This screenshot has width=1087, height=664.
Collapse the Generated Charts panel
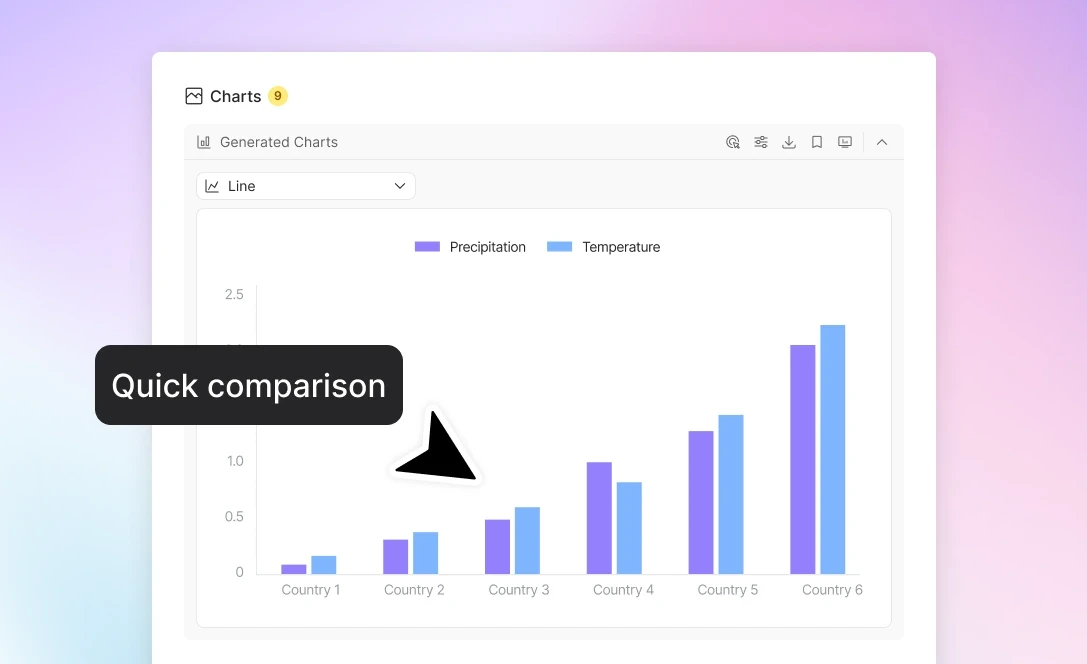[x=882, y=142]
